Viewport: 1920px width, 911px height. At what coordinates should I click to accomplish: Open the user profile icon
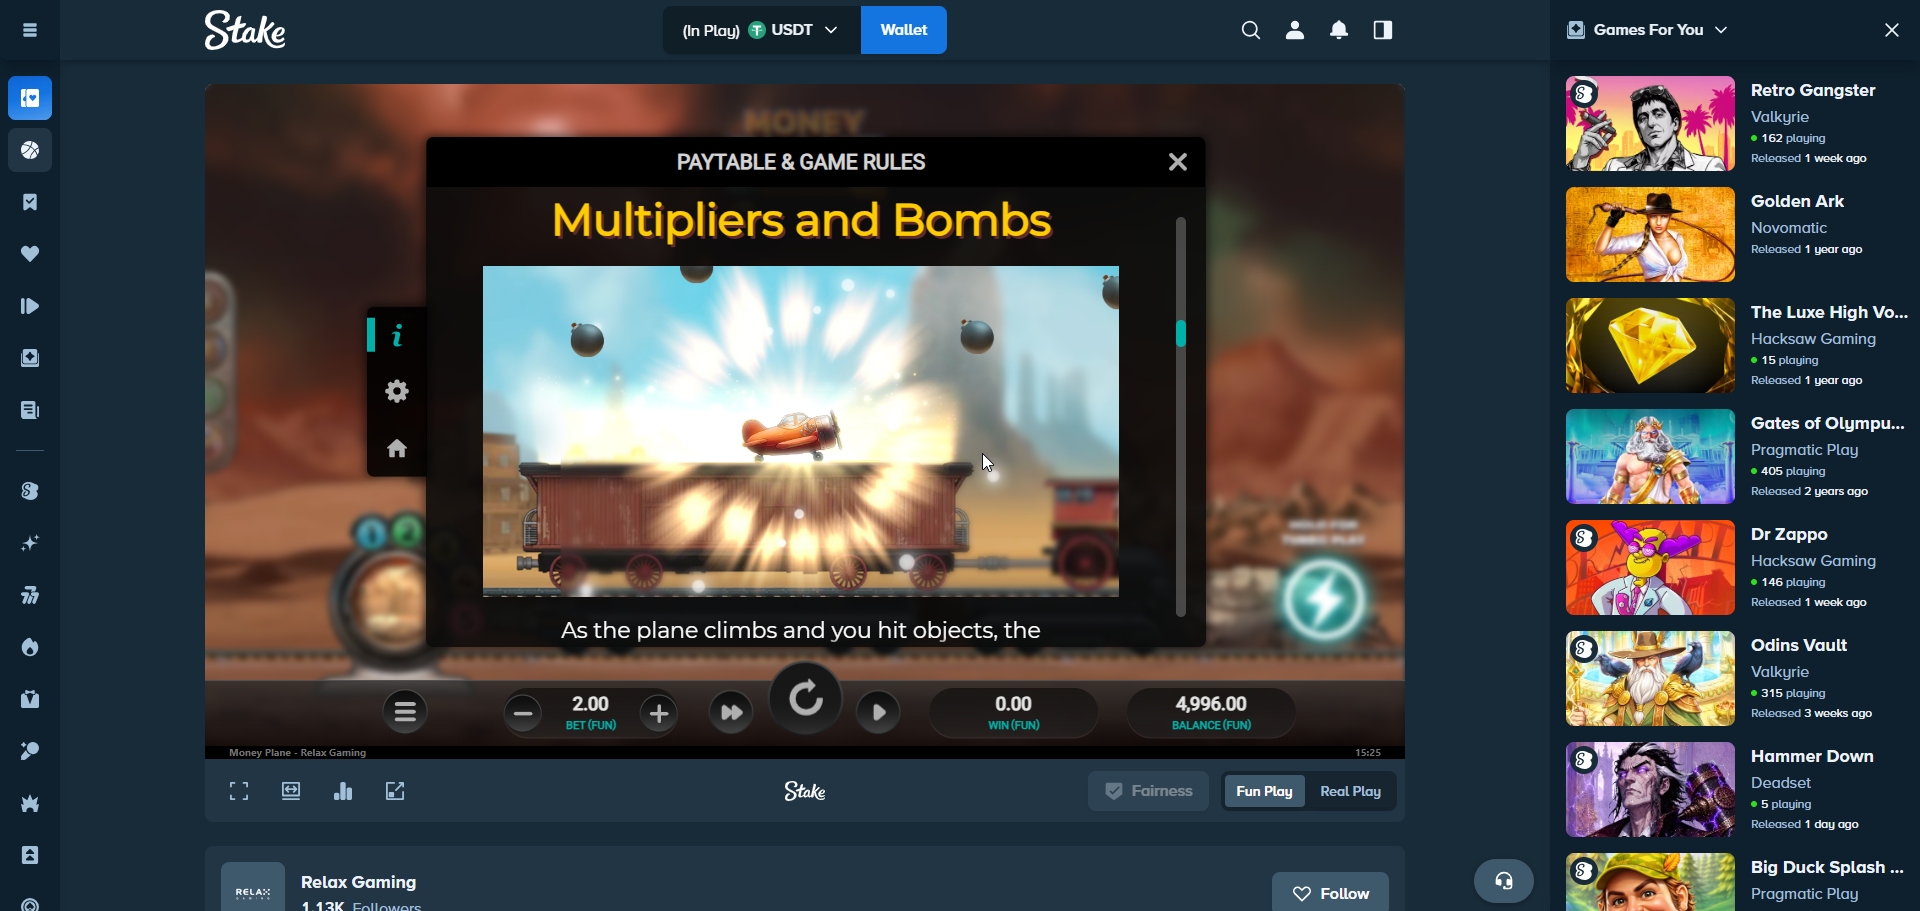[1295, 30]
